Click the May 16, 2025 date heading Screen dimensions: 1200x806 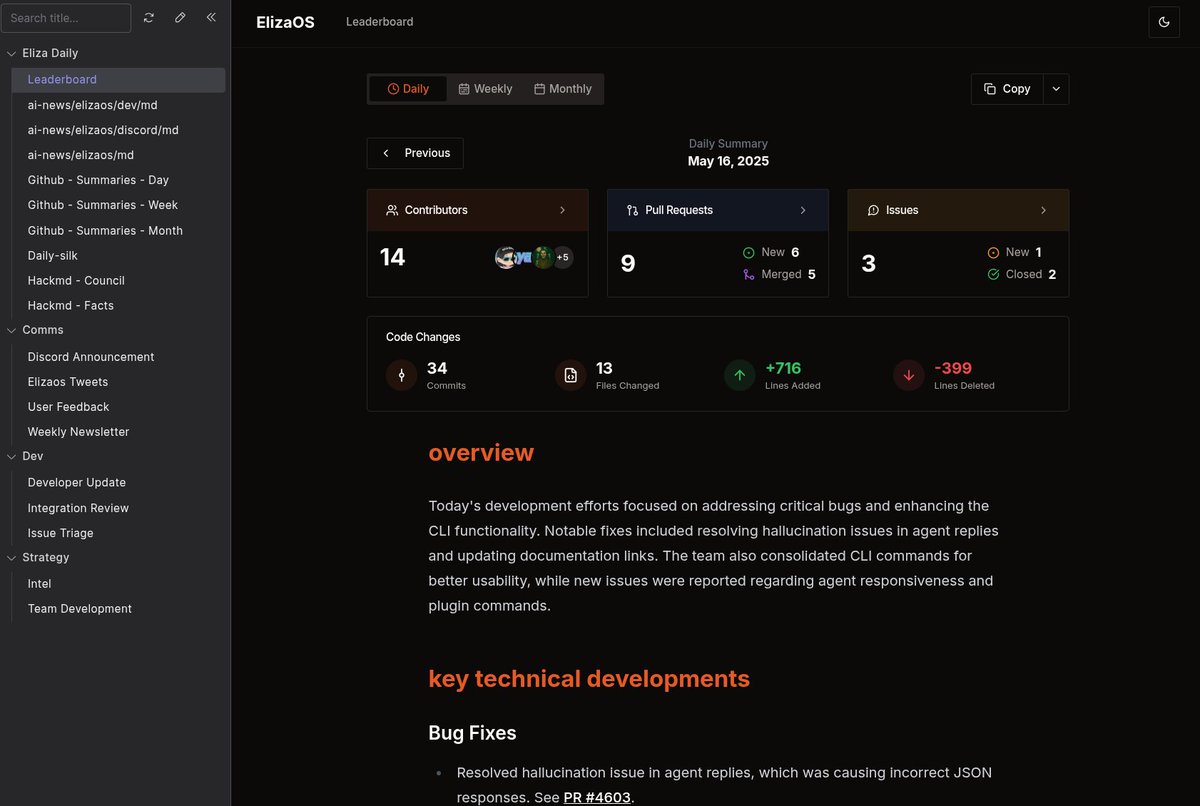coord(728,161)
